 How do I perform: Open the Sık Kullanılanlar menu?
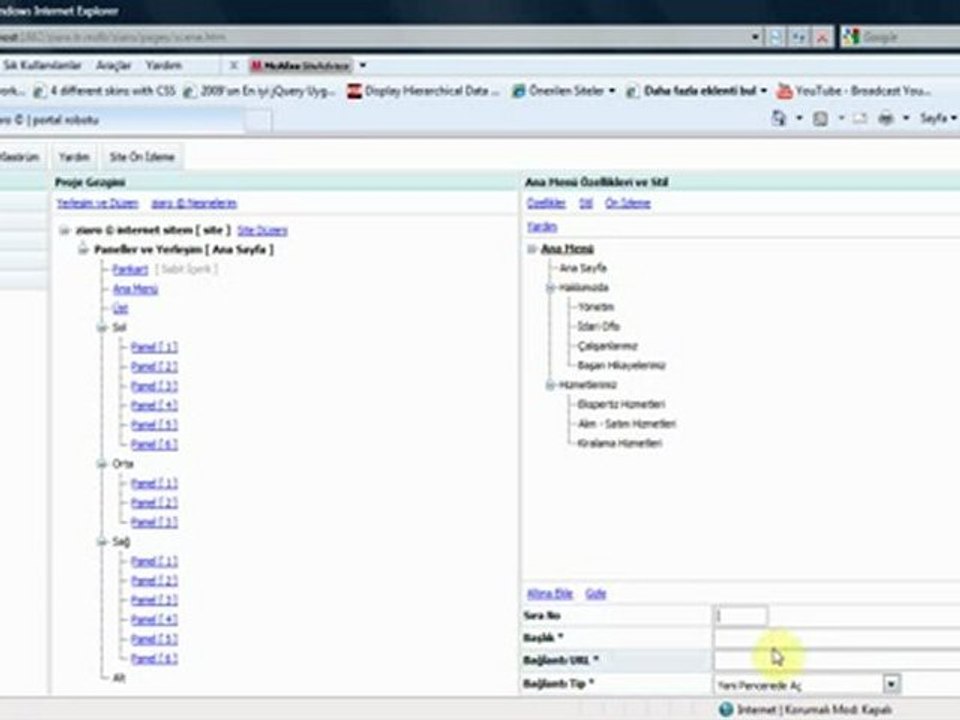pos(42,65)
